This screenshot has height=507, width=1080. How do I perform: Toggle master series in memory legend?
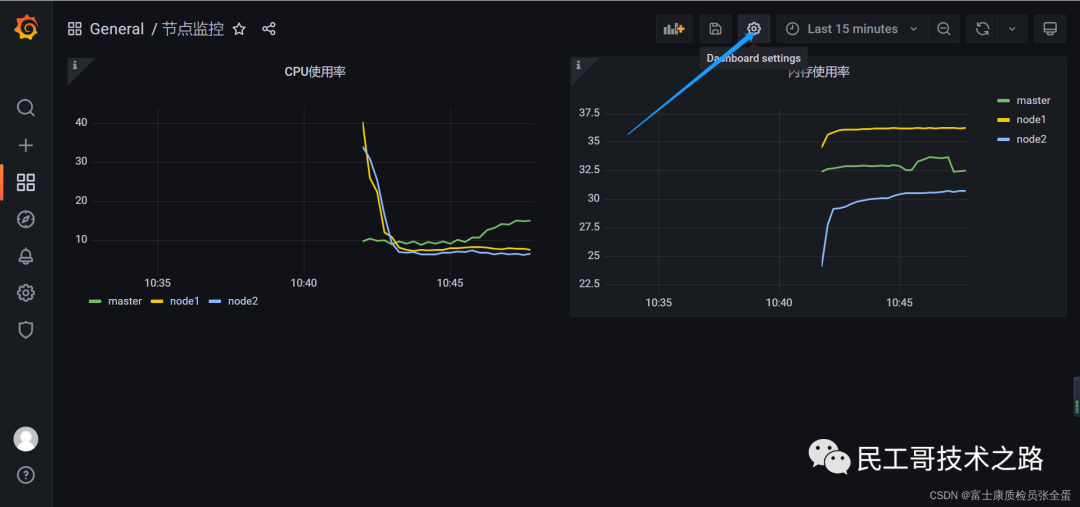tap(1033, 101)
